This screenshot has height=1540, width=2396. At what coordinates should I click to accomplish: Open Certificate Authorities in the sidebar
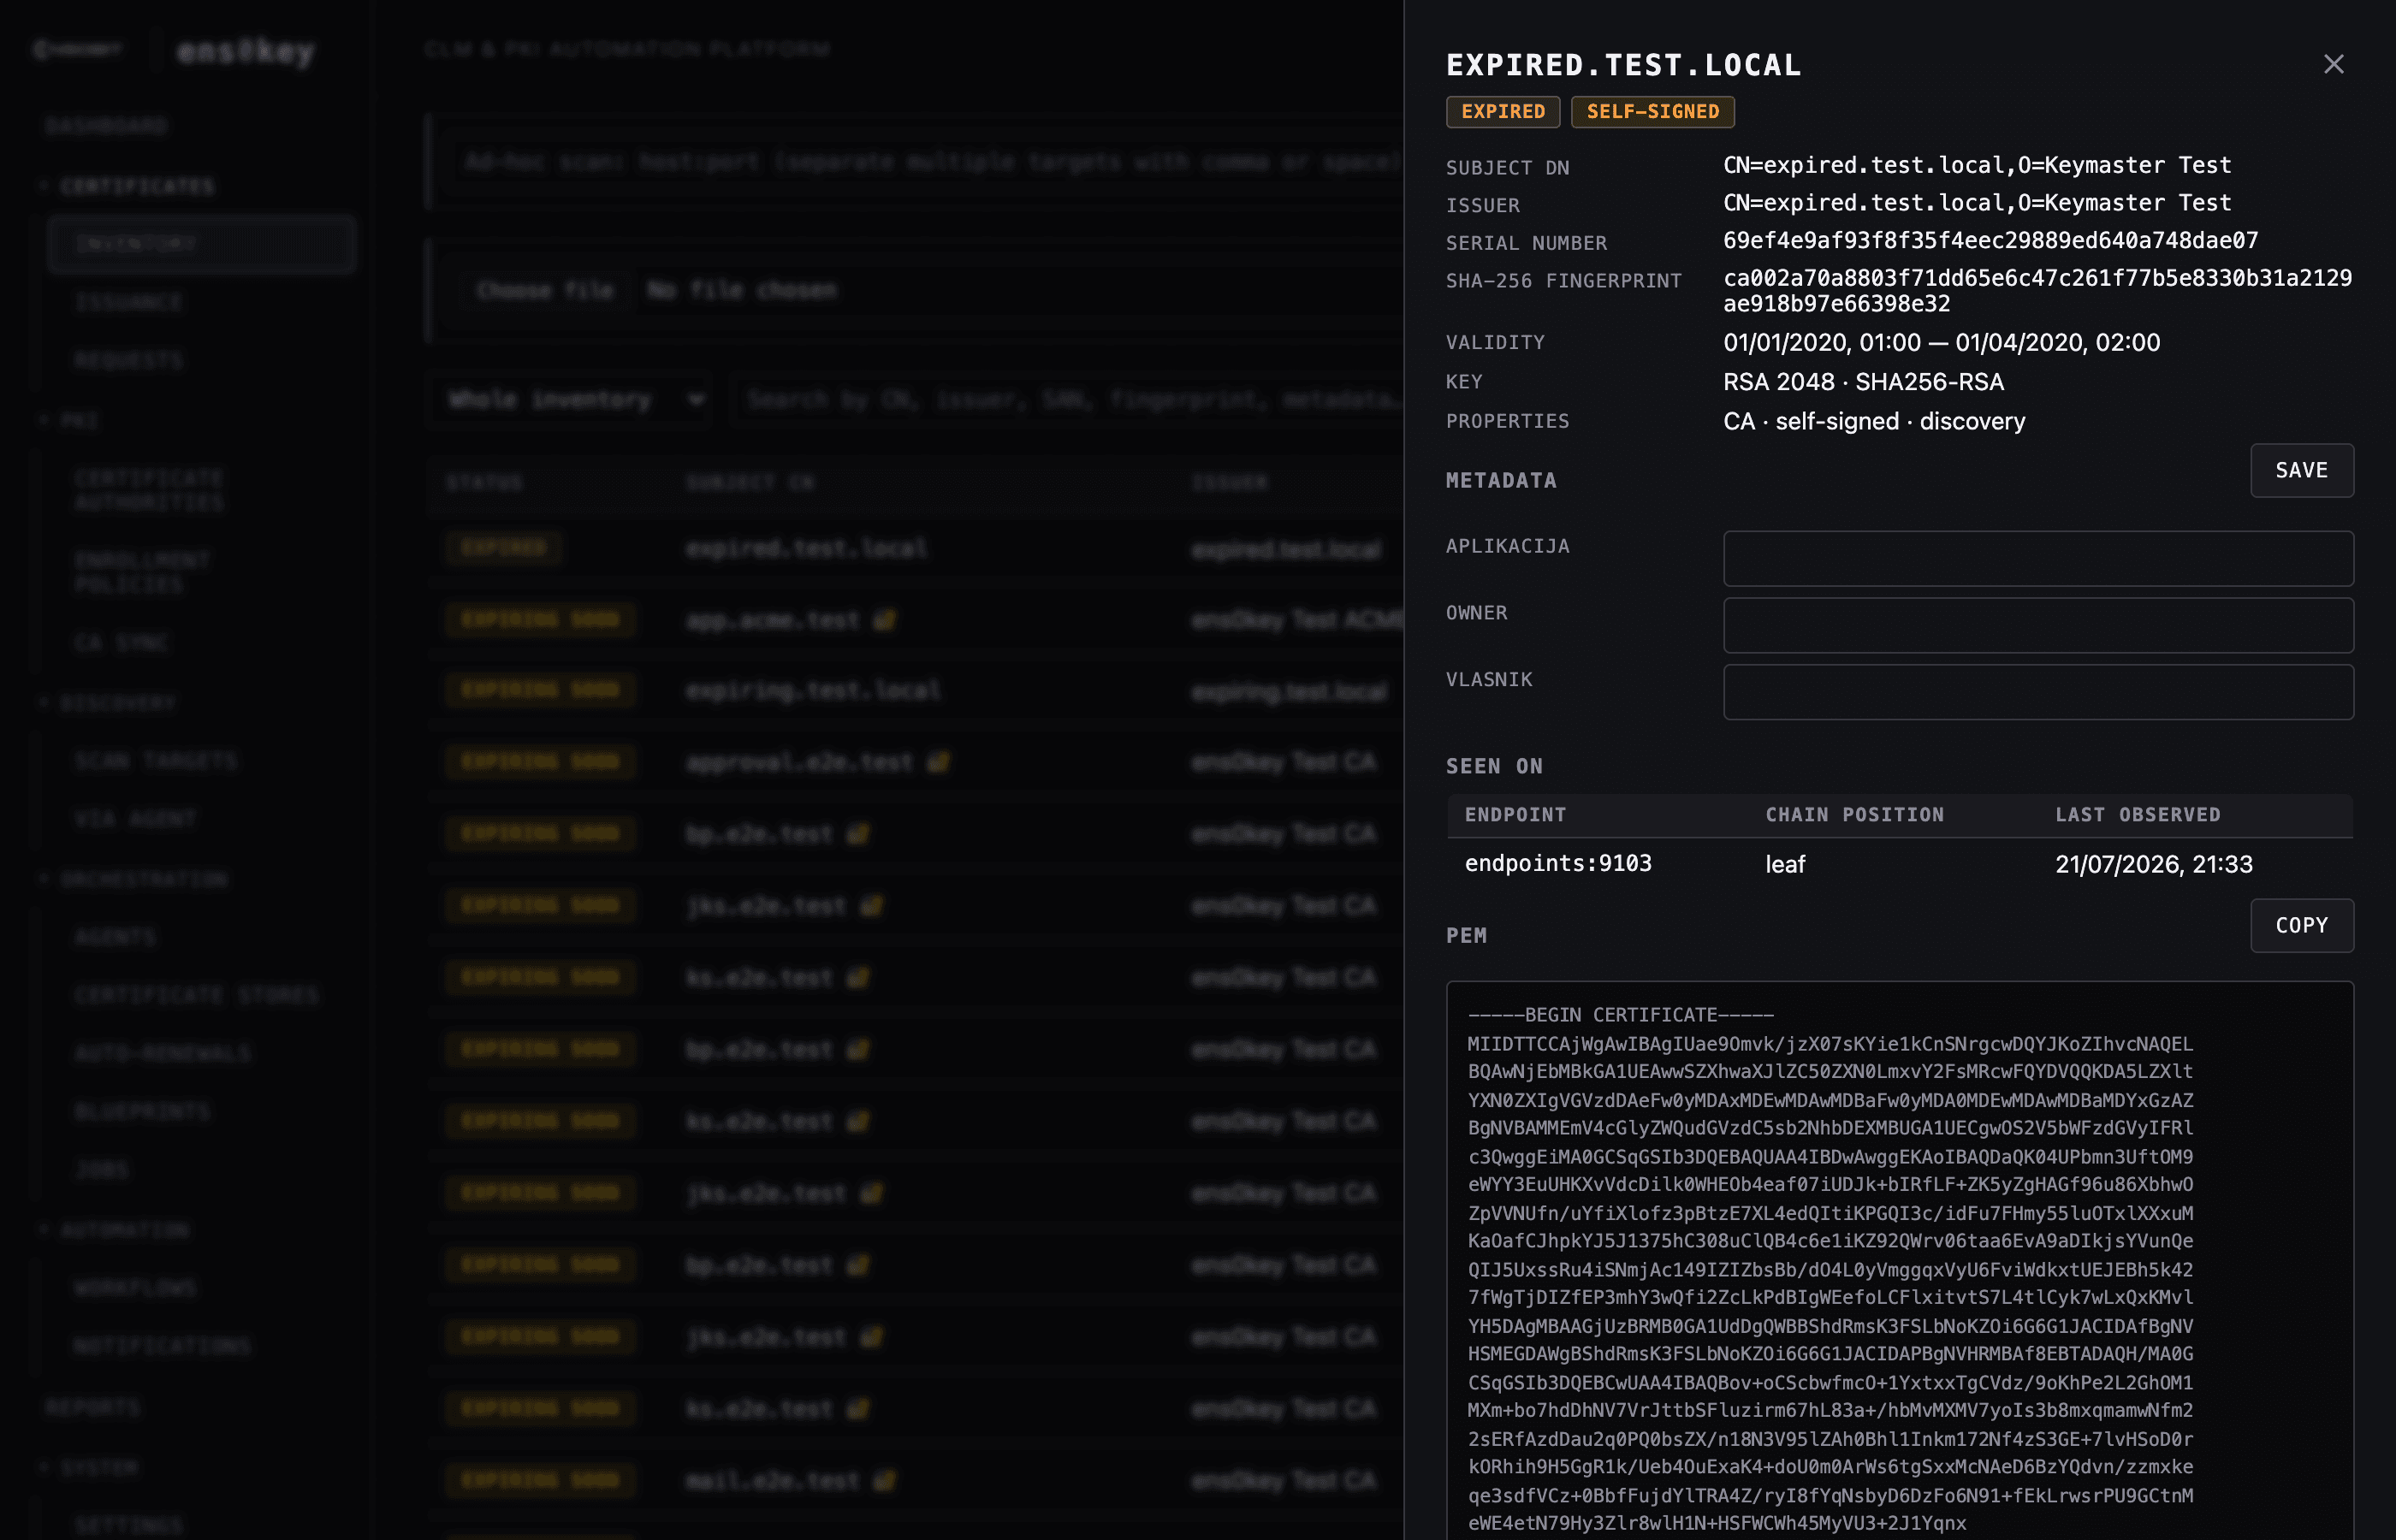pos(149,490)
